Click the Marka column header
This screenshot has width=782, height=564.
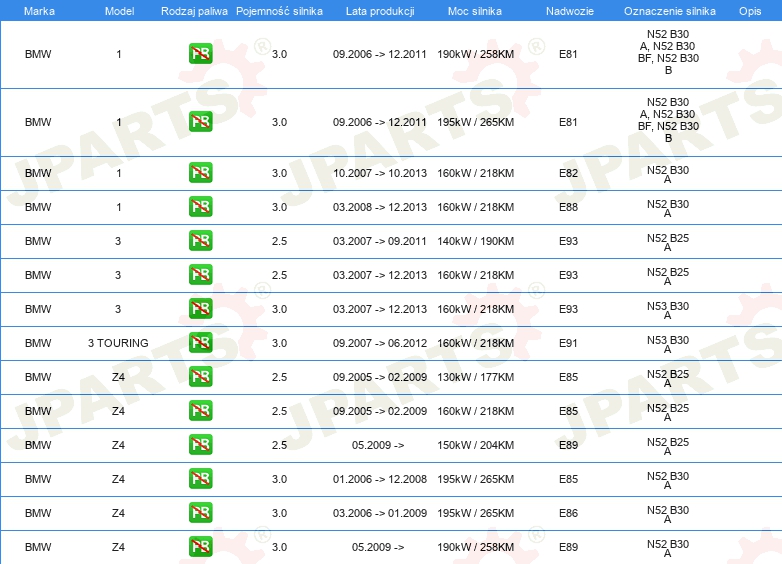[x=39, y=11]
